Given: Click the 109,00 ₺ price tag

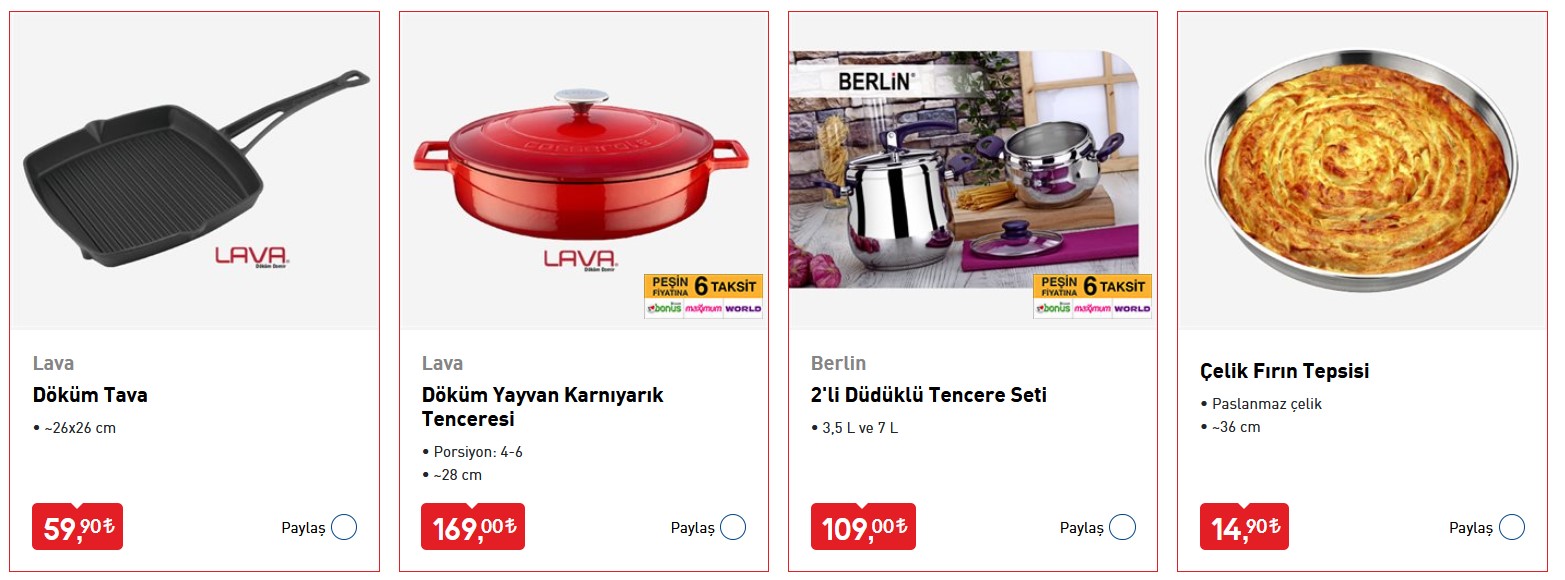Looking at the screenshot, I should [863, 526].
